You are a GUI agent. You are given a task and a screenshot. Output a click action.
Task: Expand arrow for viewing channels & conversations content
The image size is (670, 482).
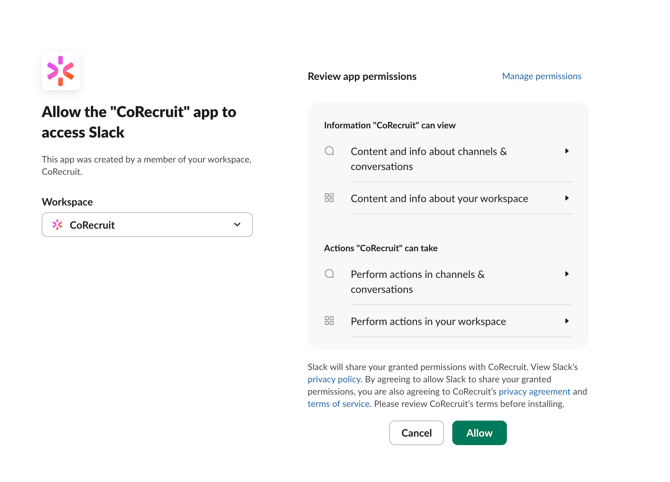click(567, 151)
